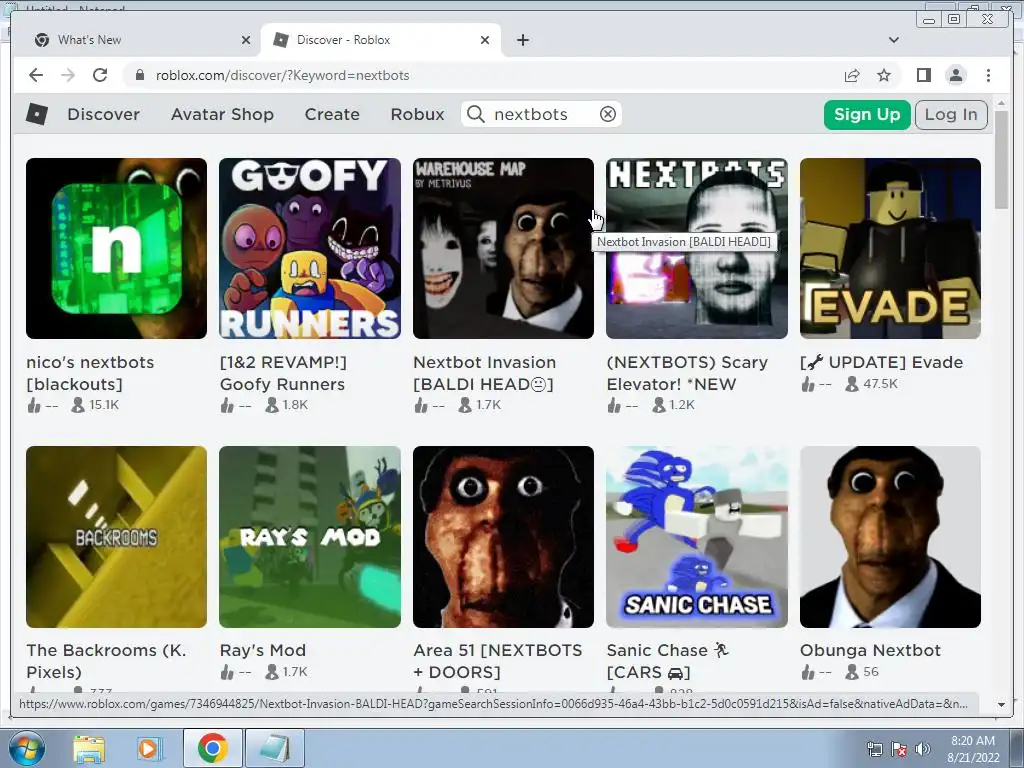Click the nextbots search field

pyautogui.click(x=541, y=114)
